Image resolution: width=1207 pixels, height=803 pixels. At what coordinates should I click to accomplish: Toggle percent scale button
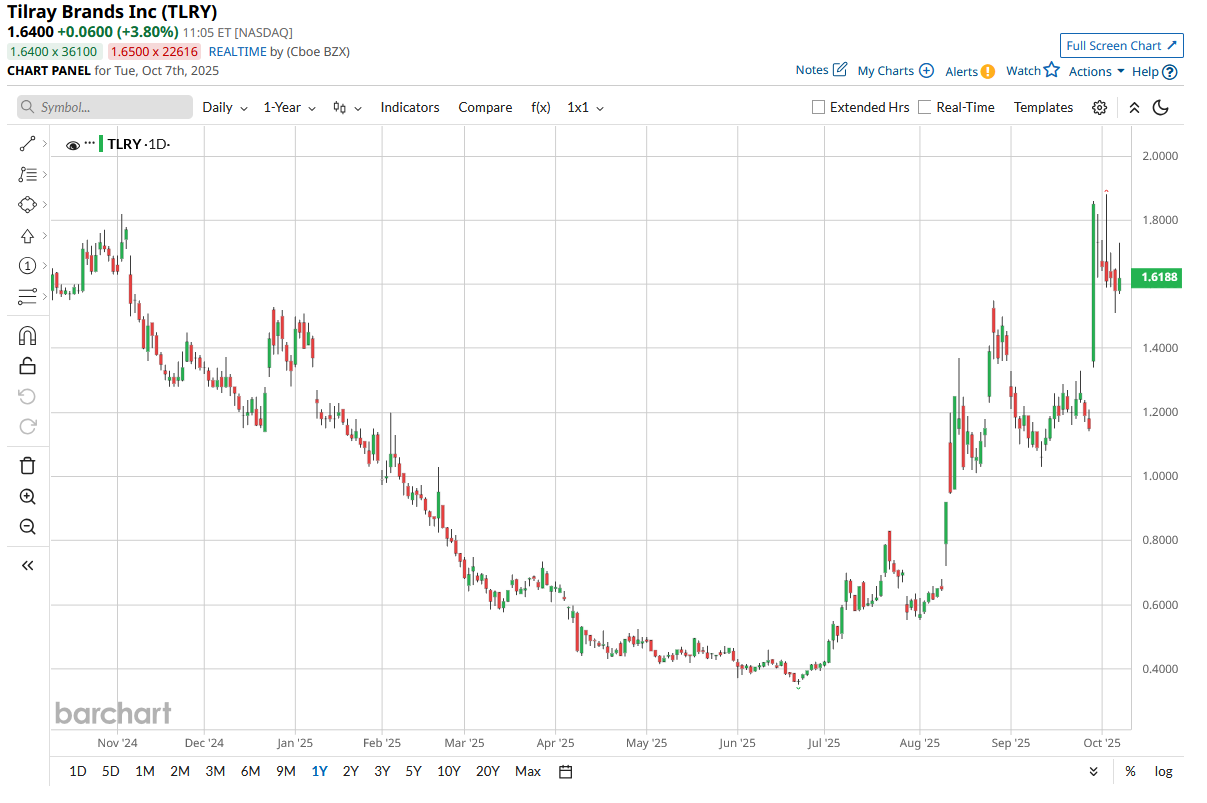[x=1130, y=771]
